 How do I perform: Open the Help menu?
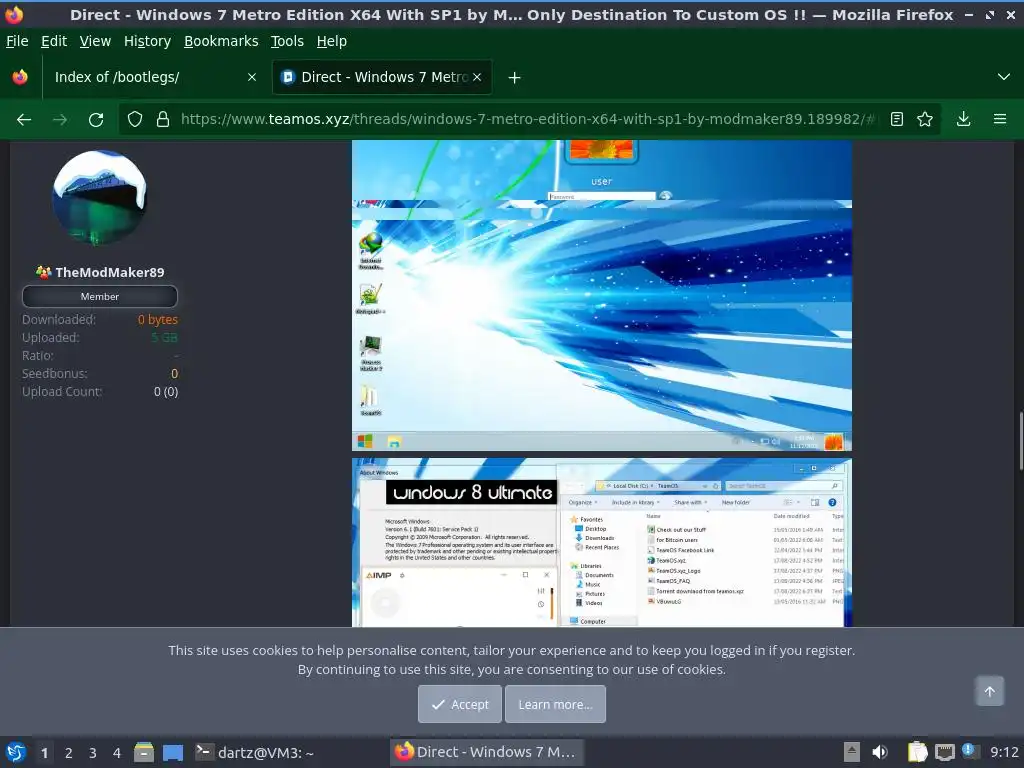pyautogui.click(x=332, y=41)
